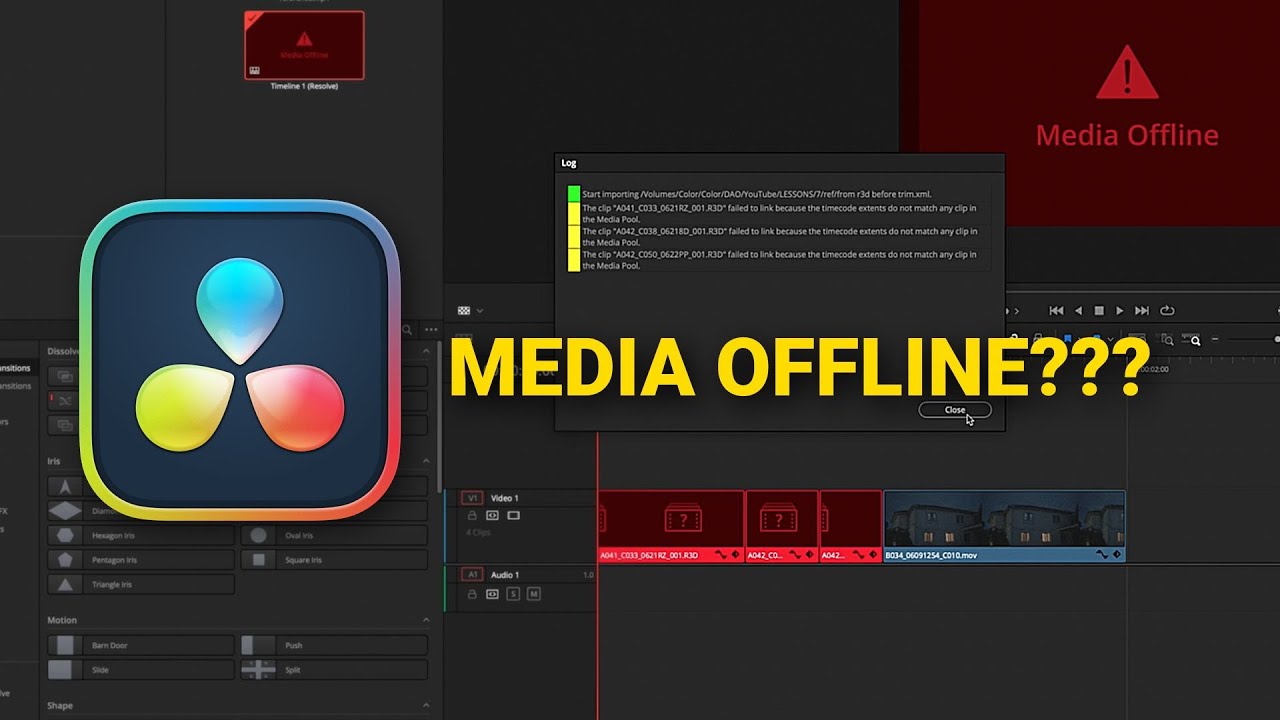Collapse the Iris category

[425, 461]
